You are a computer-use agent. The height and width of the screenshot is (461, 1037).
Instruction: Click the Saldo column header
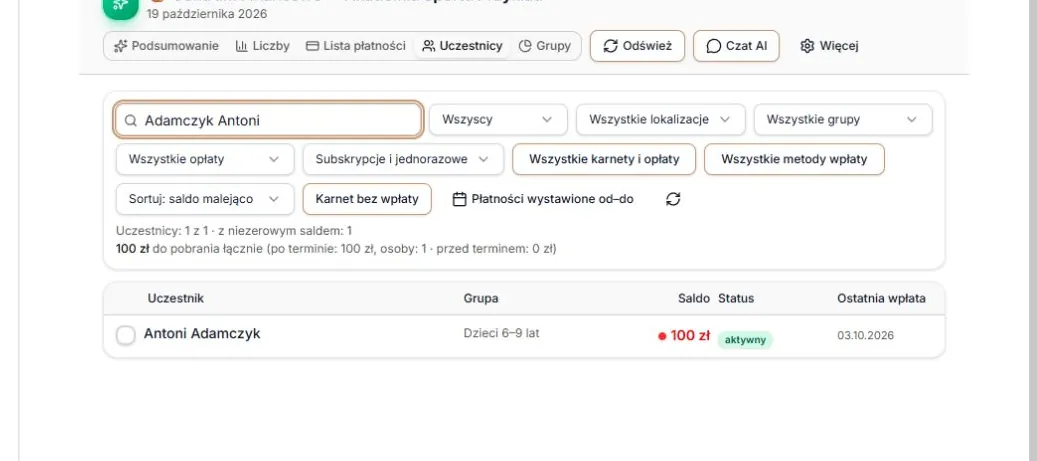coord(694,298)
